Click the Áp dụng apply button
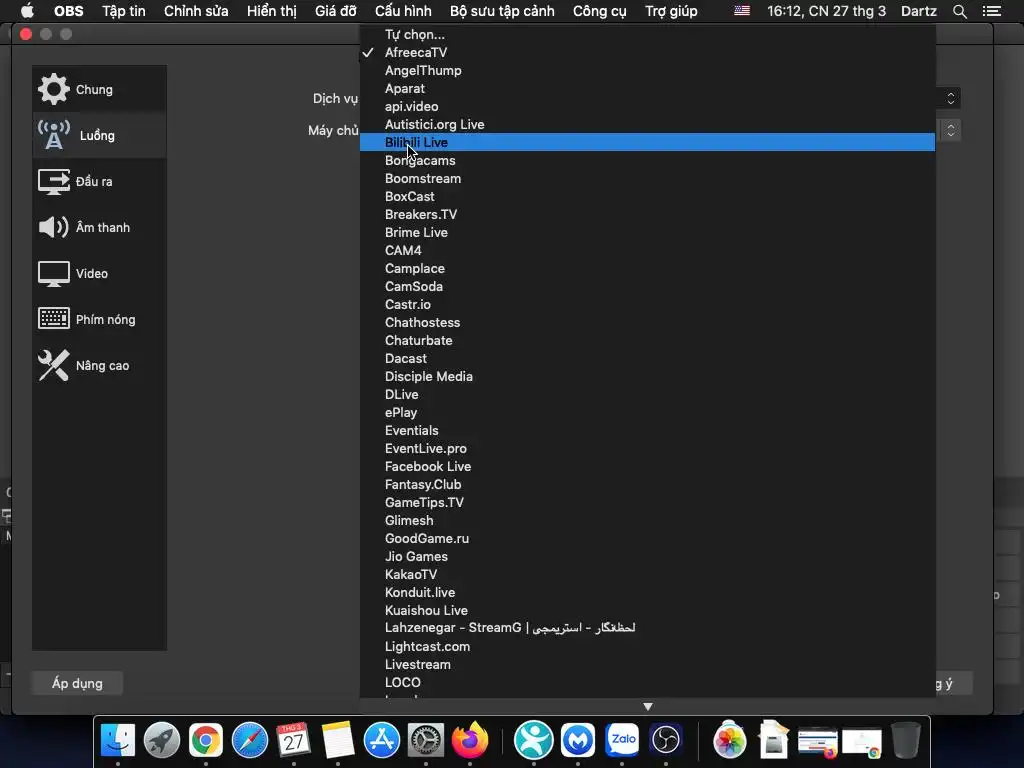Viewport: 1024px width, 768px height. pyautogui.click(x=77, y=683)
